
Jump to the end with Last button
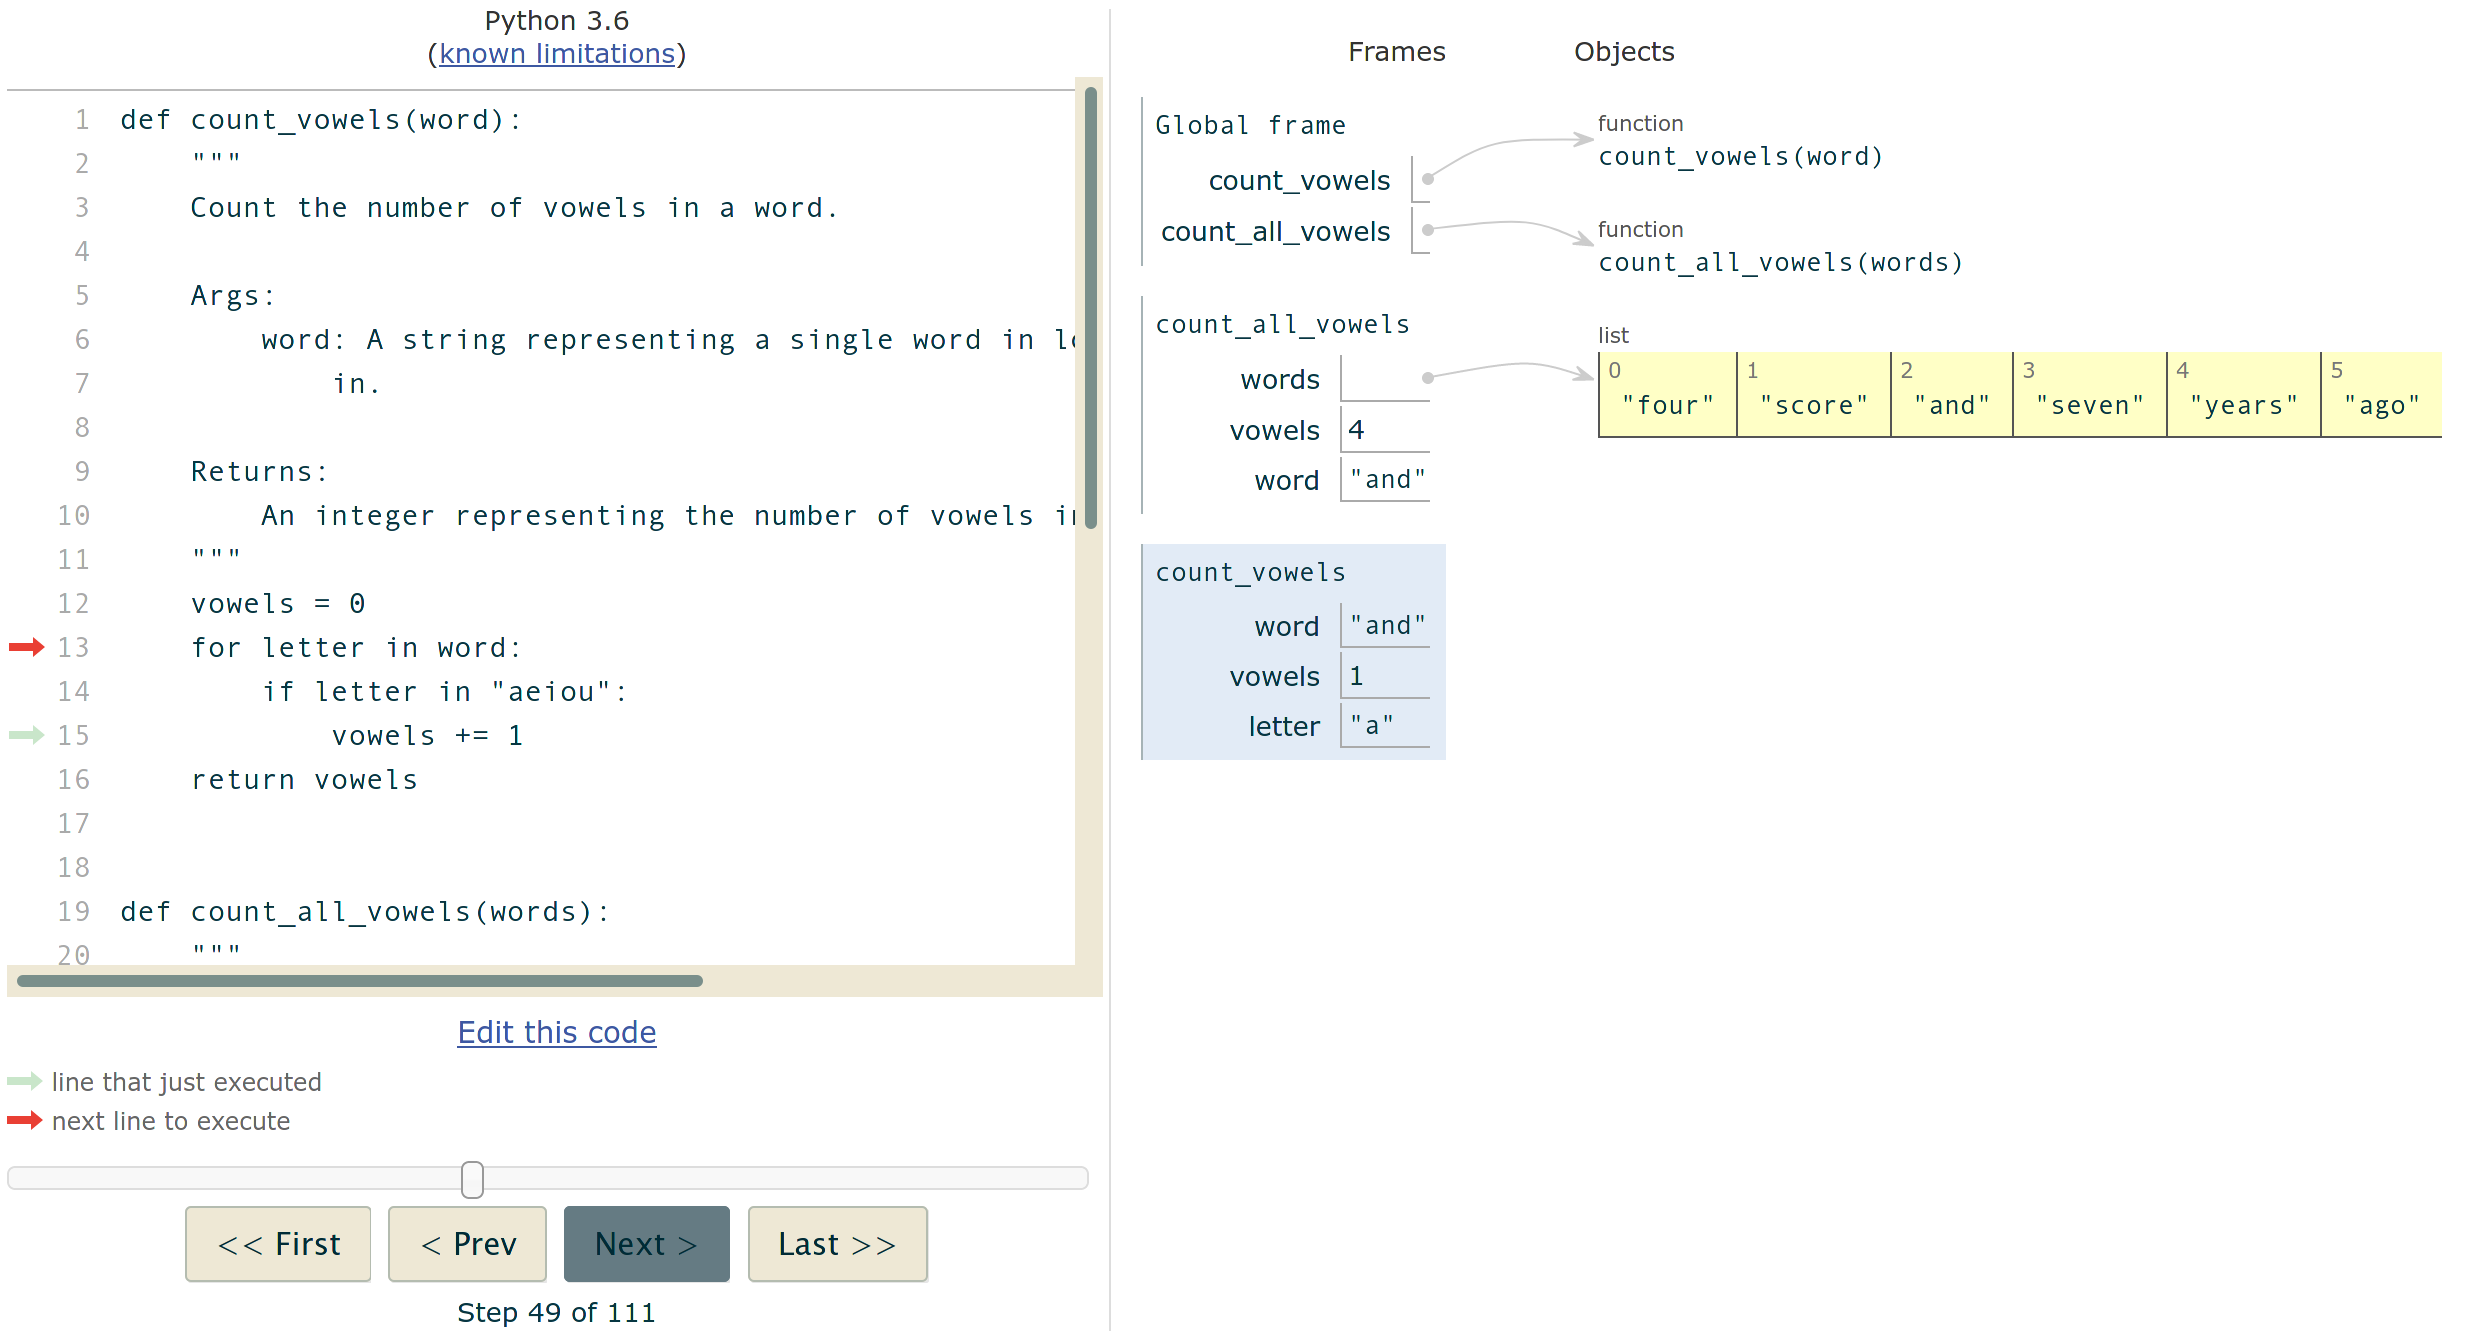click(837, 1244)
